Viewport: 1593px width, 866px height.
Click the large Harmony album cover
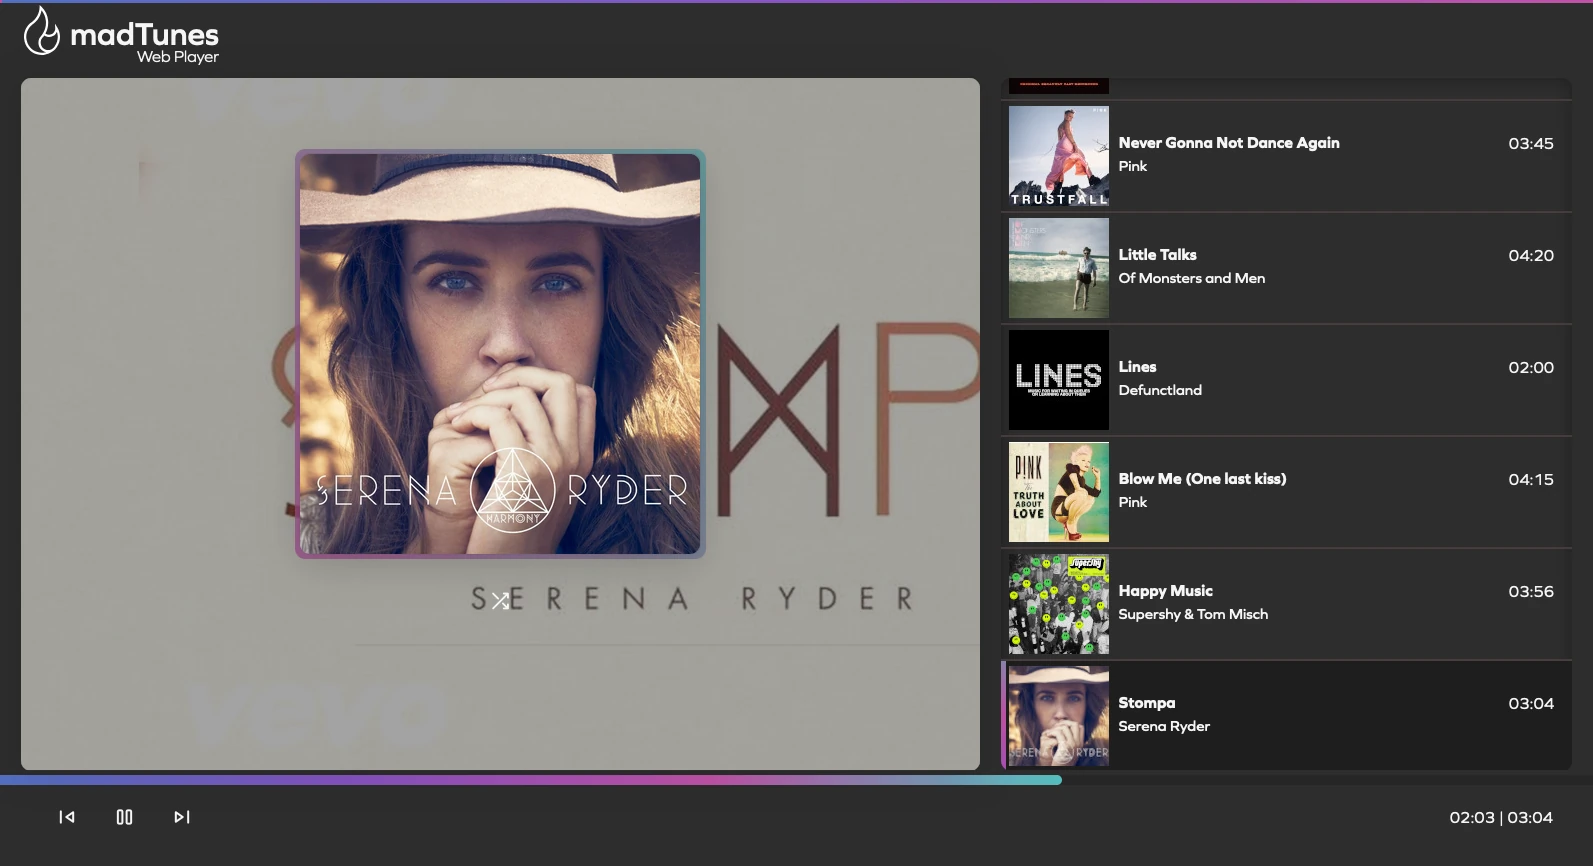click(500, 354)
